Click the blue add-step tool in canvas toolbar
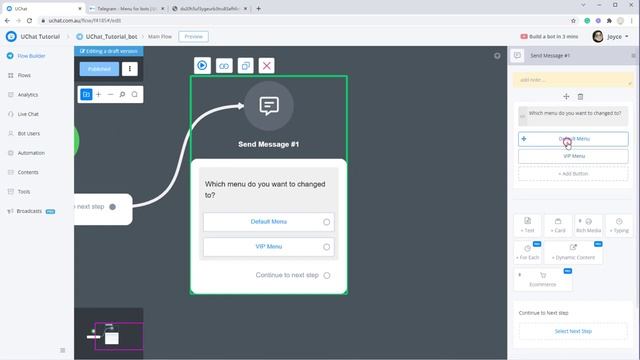This screenshot has height=360, width=640. pos(86,94)
